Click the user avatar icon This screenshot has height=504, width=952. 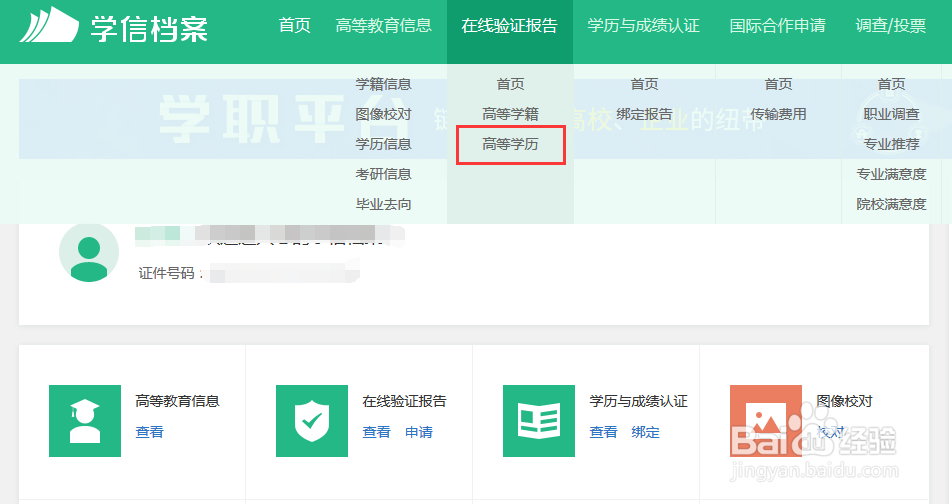coord(89,253)
